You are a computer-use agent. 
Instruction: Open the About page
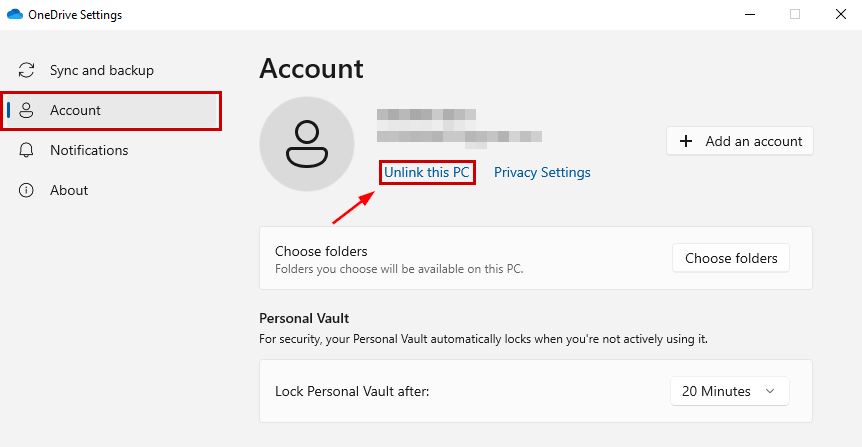click(69, 191)
